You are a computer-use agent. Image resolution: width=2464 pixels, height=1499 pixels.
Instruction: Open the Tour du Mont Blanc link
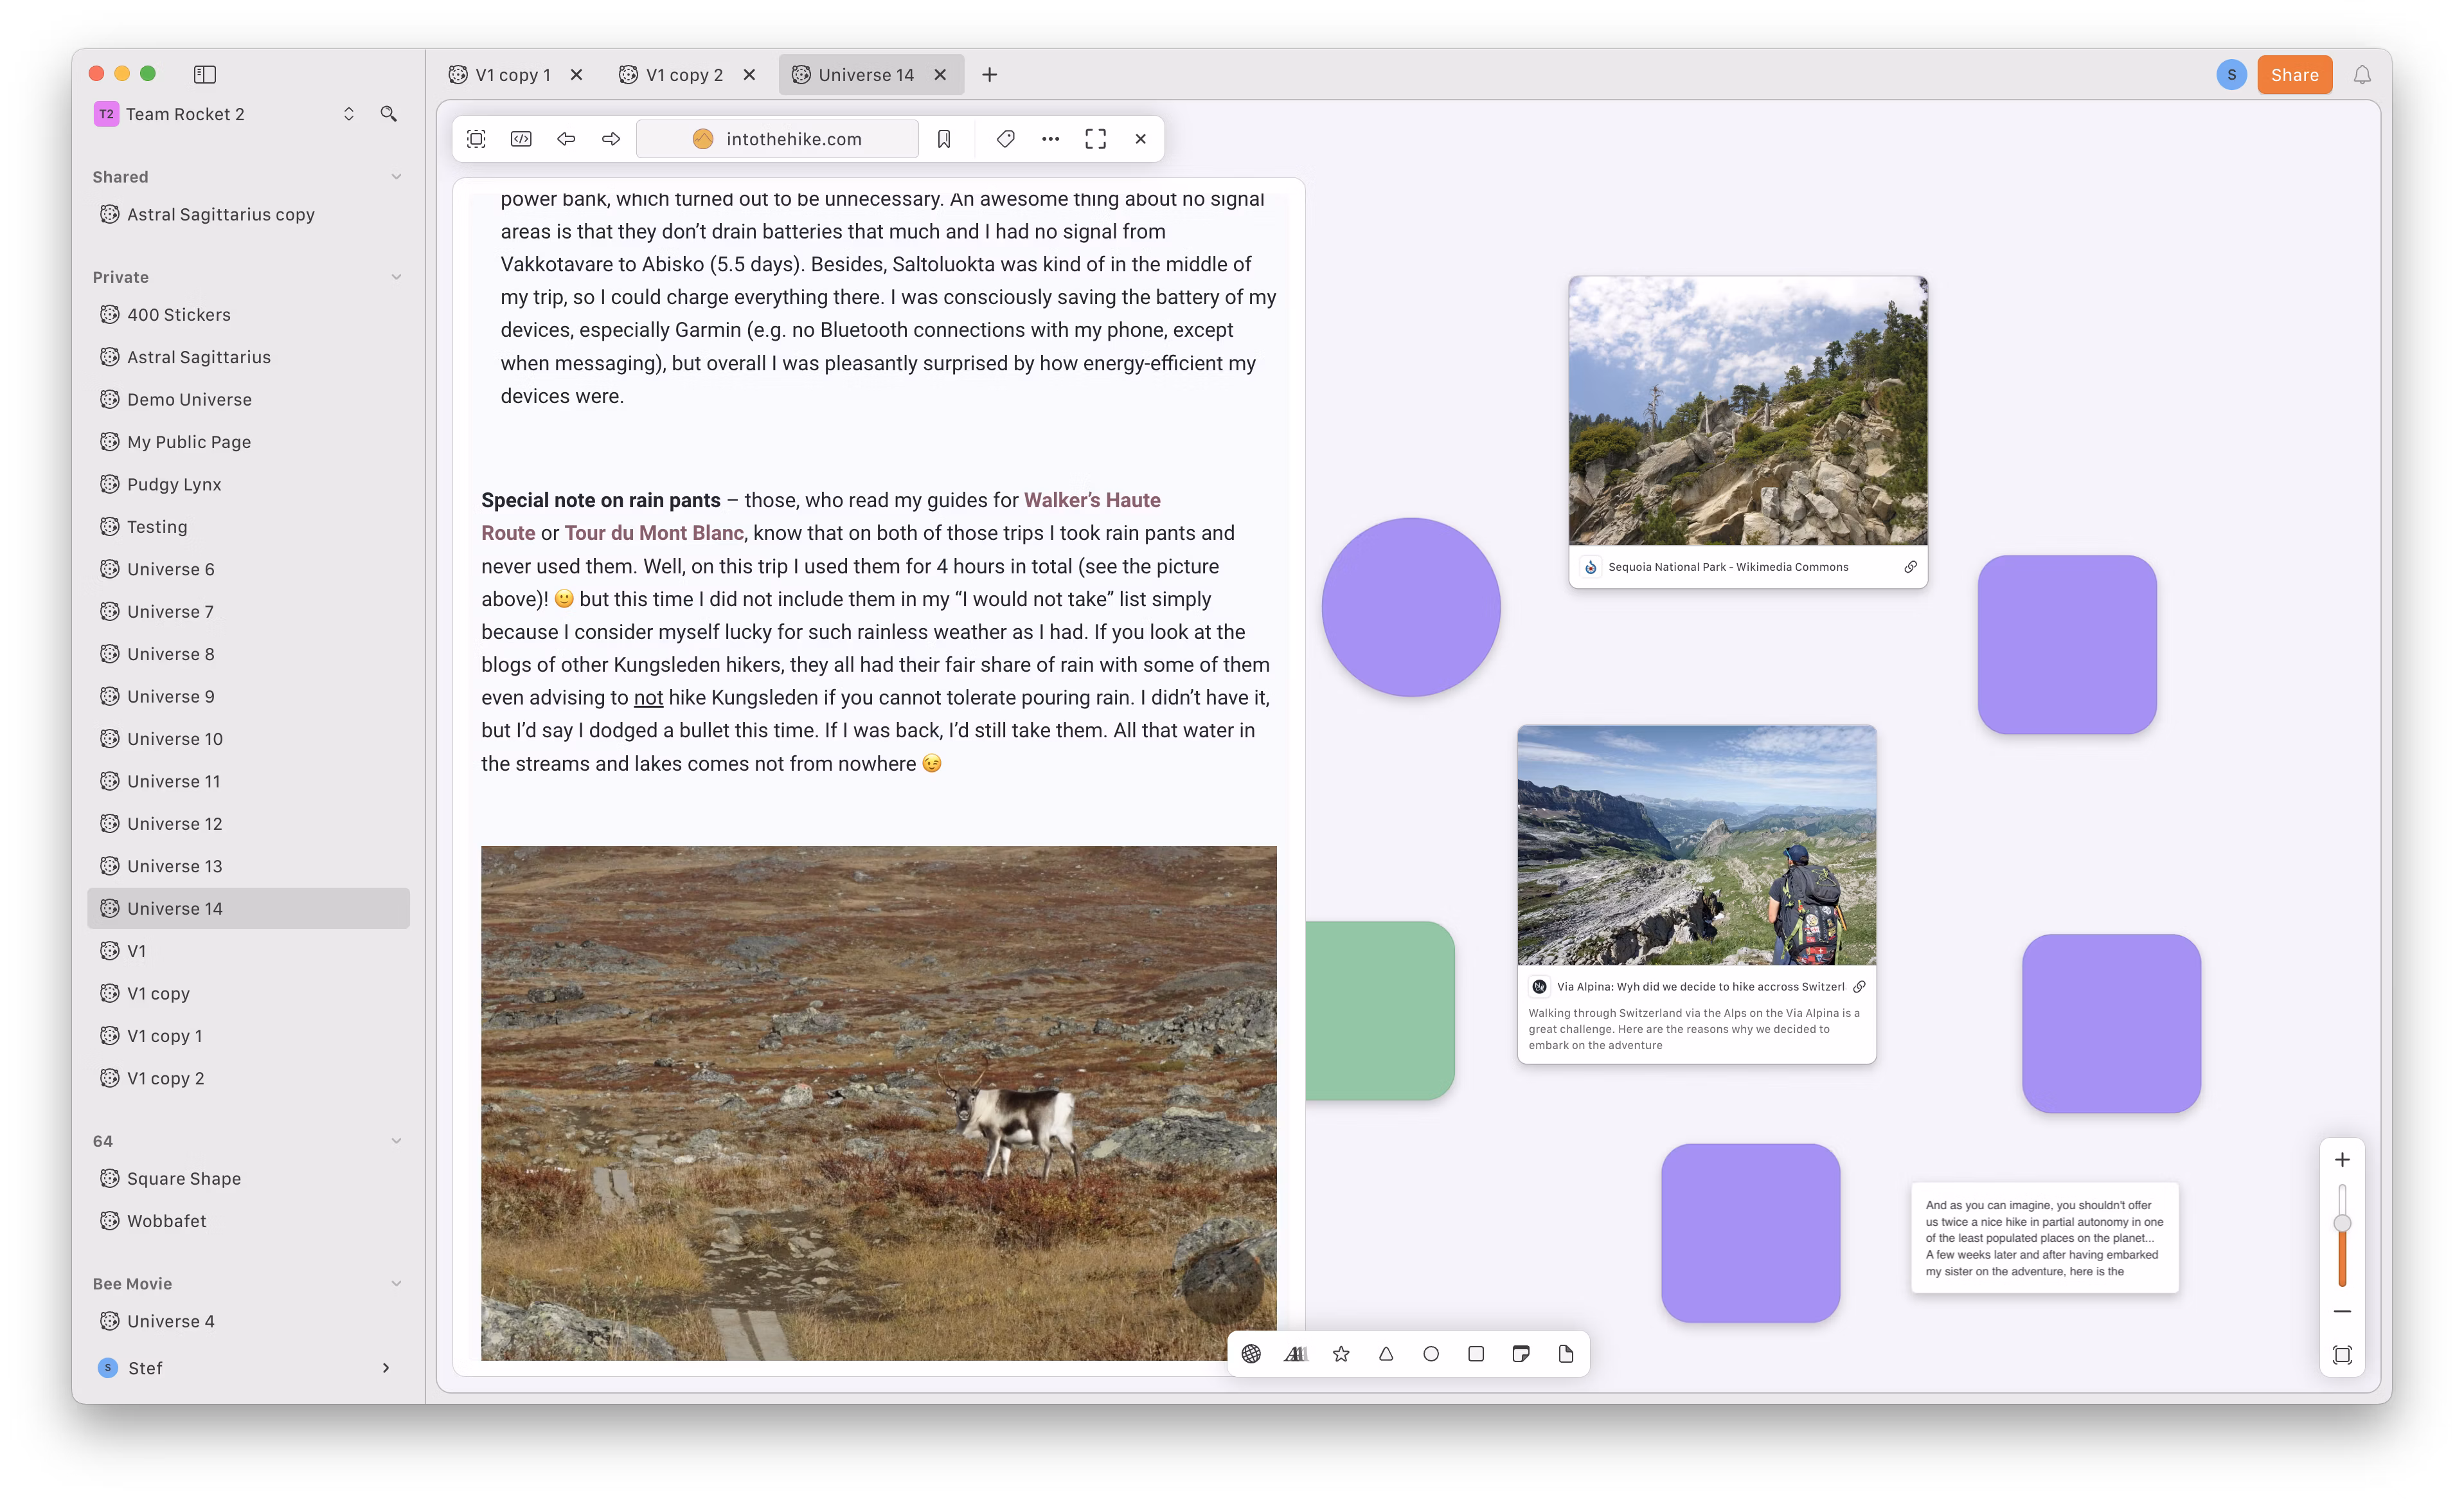[x=654, y=533]
